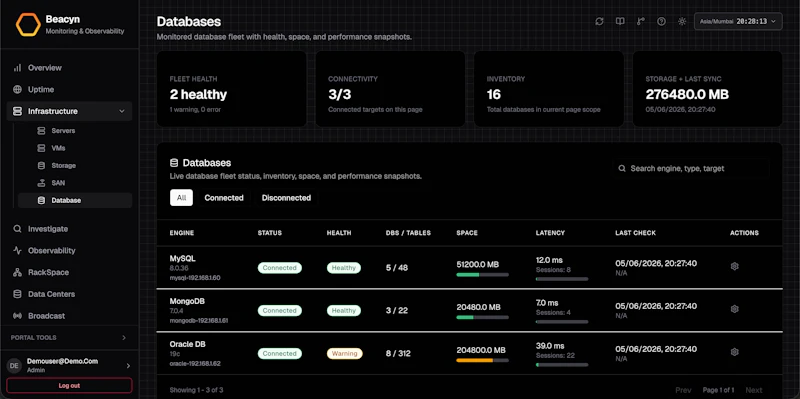Open settings gear for MySQL row

coord(735,266)
